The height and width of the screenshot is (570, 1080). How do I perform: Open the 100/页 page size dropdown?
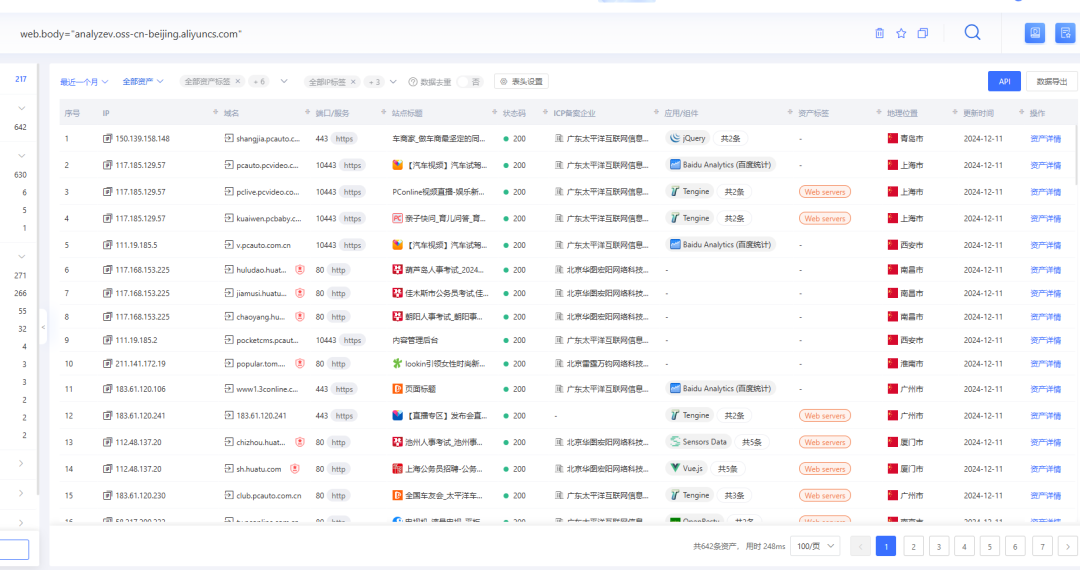(814, 546)
